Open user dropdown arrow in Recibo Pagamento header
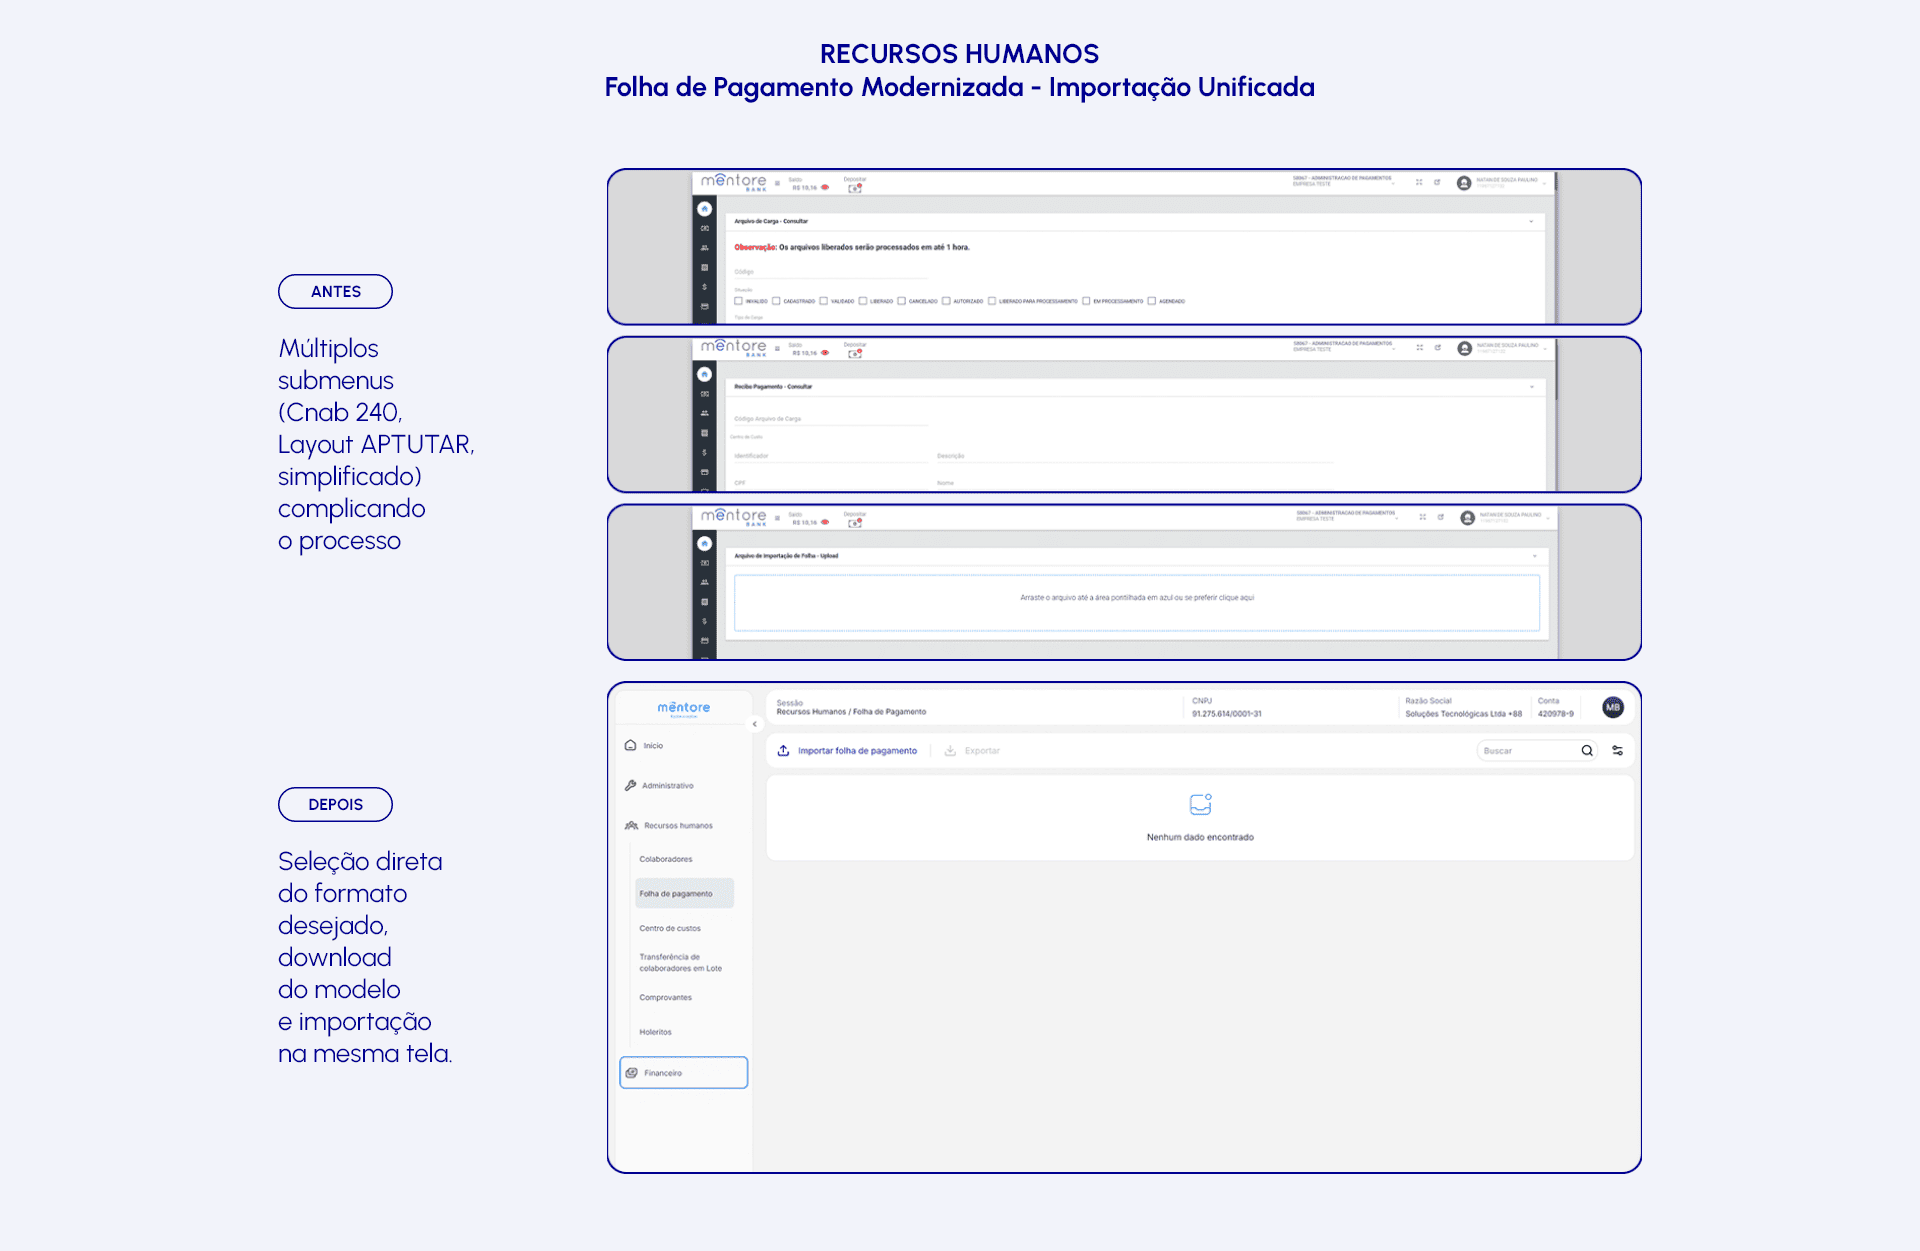This screenshot has height=1251, width=1920. (1545, 348)
